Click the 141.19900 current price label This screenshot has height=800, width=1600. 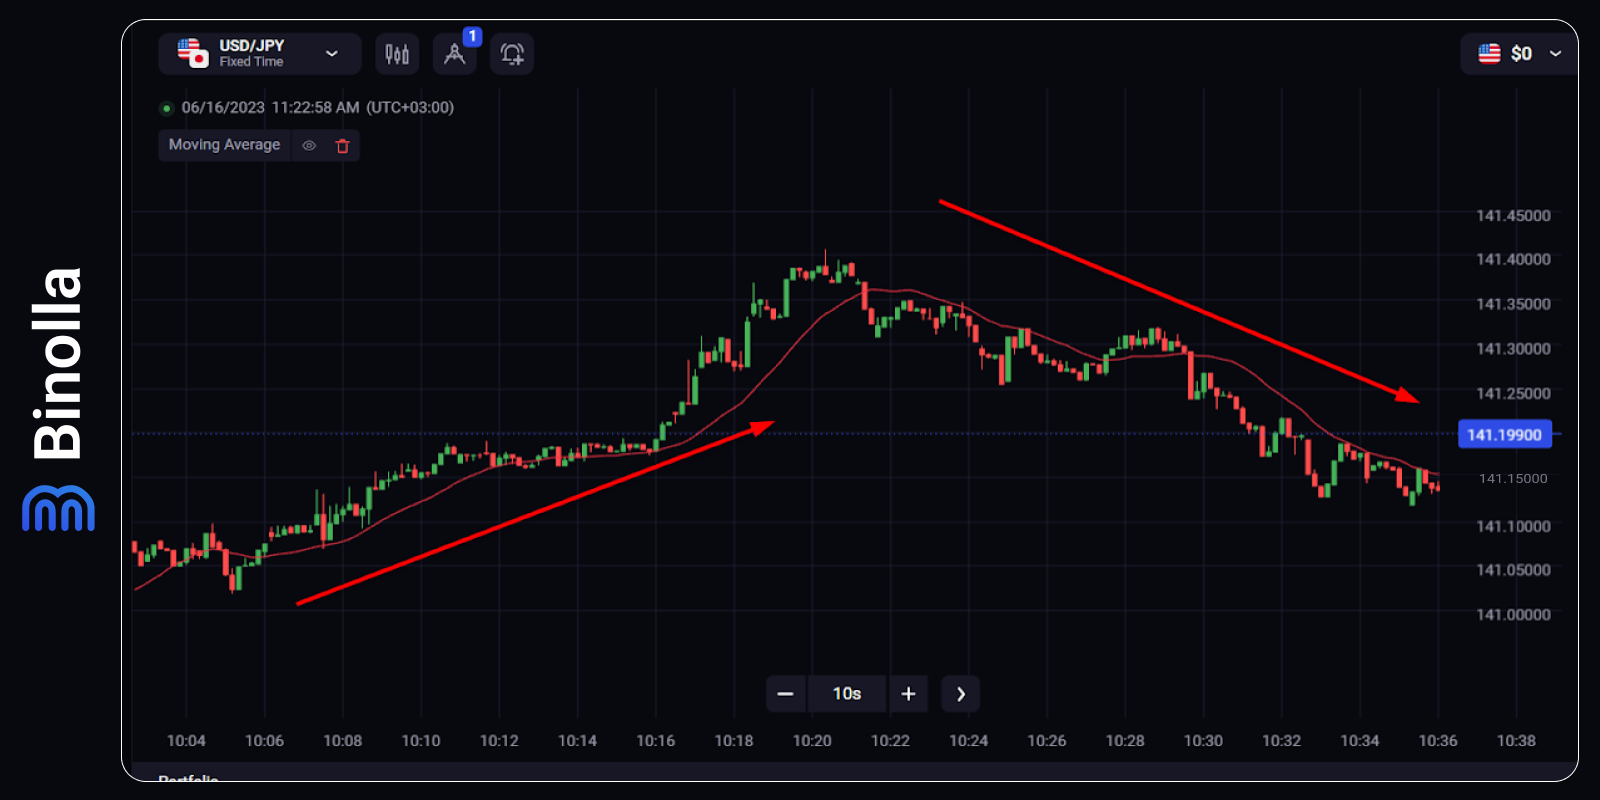click(1504, 434)
